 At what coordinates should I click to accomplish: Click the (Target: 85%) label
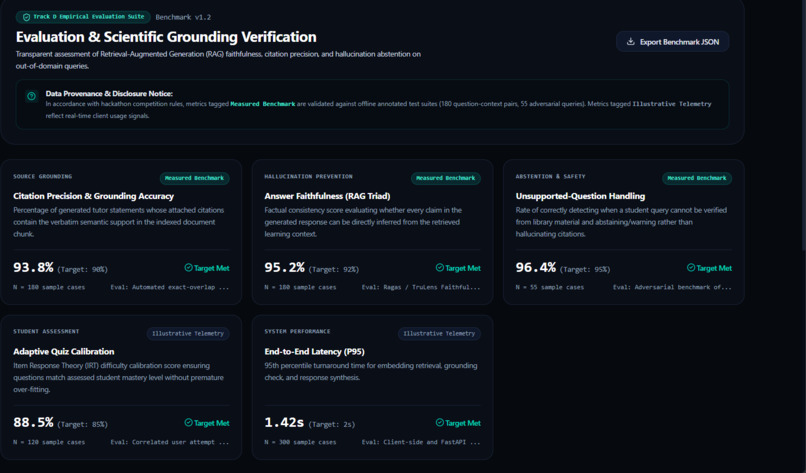pos(83,425)
